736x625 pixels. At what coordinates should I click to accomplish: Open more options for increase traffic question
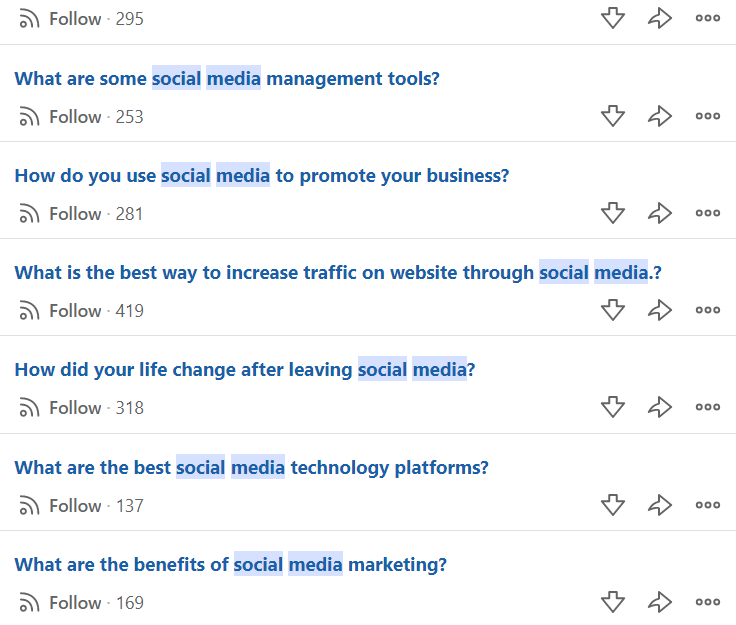coord(708,310)
